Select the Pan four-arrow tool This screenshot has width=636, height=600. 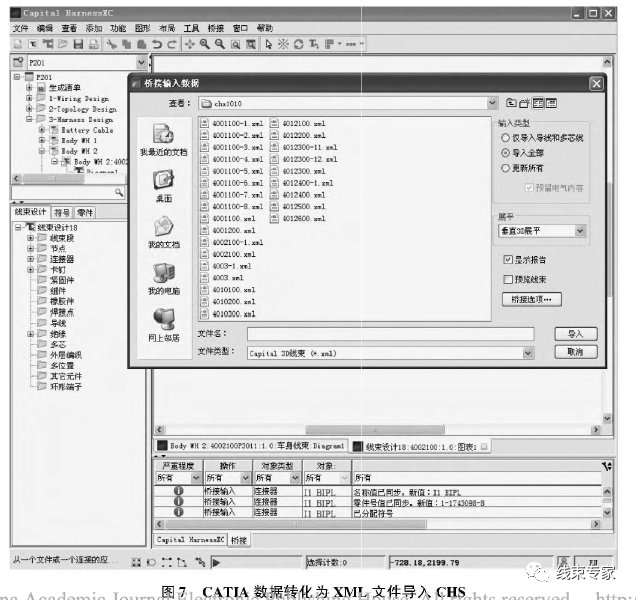pos(190,44)
